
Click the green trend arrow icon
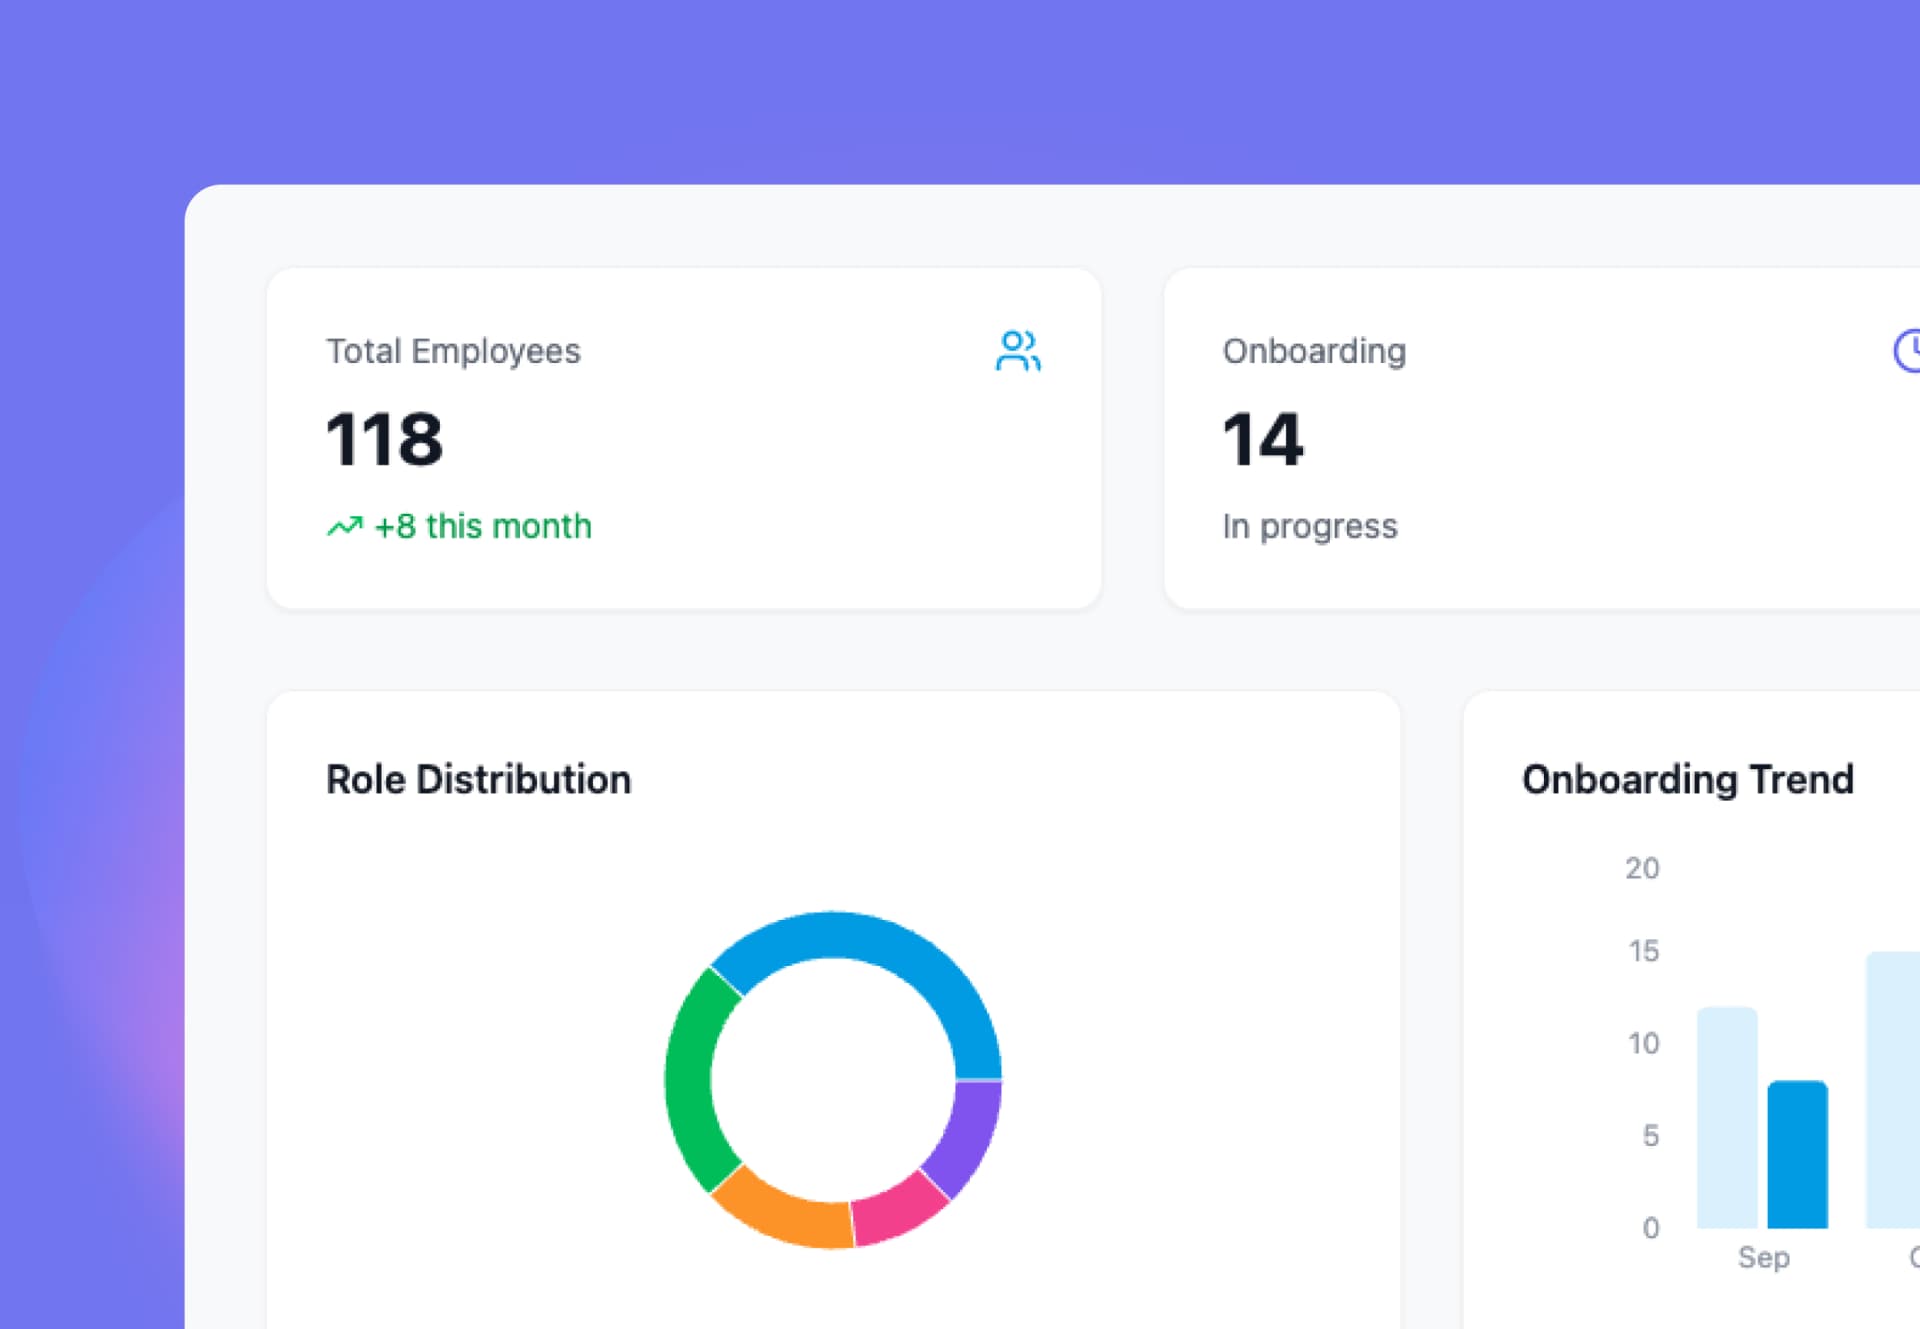tap(344, 525)
